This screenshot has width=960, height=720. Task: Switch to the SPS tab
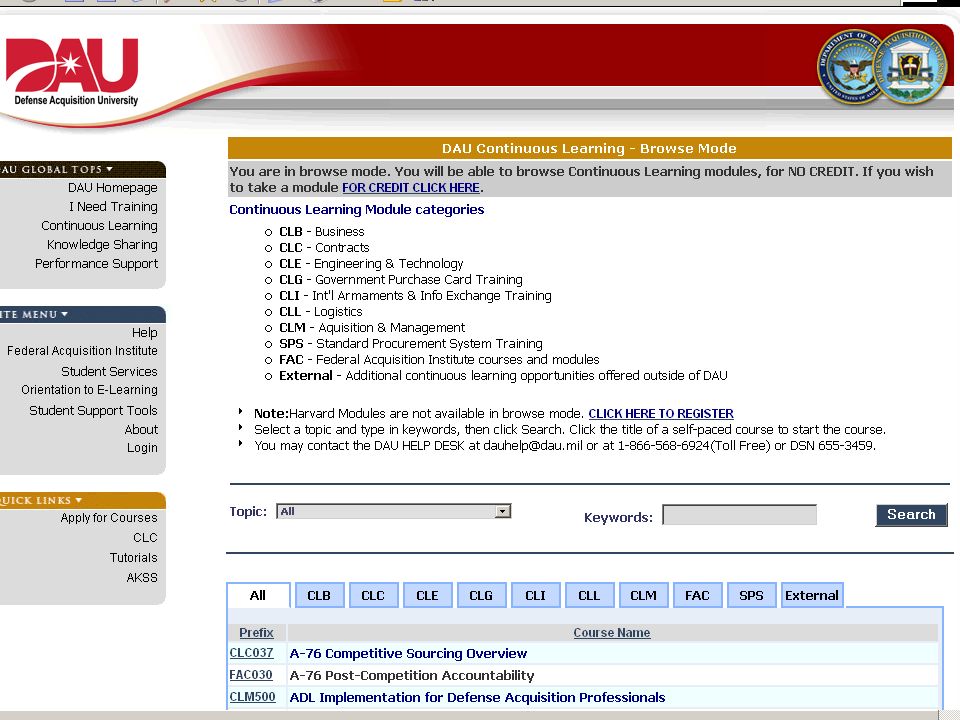[751, 596]
